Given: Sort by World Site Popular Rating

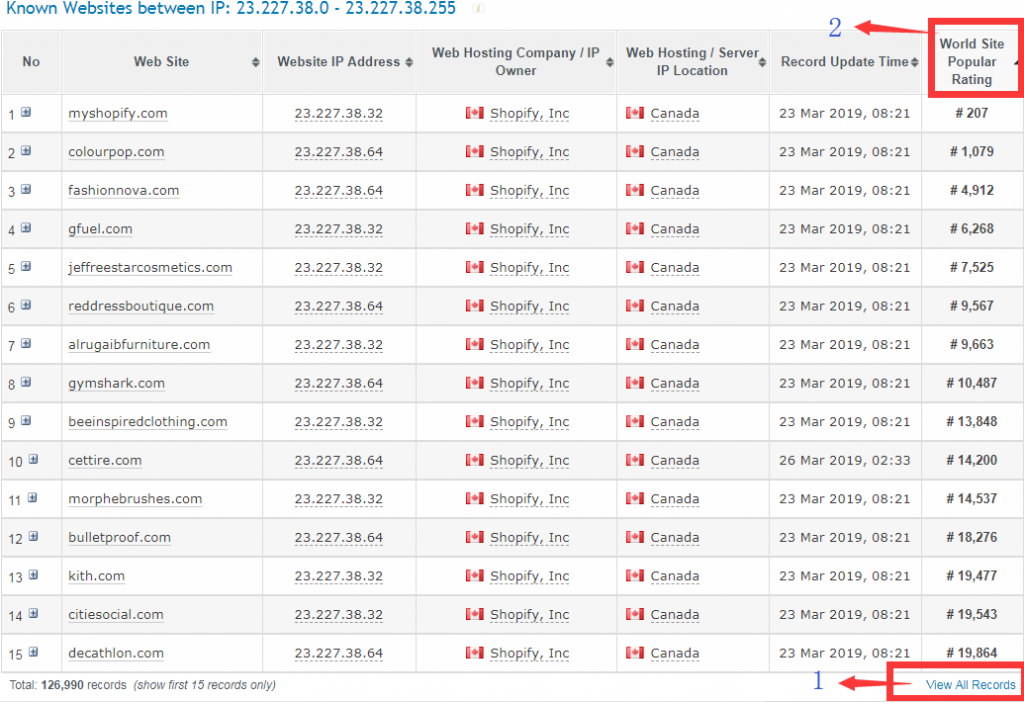Looking at the screenshot, I should click(972, 61).
